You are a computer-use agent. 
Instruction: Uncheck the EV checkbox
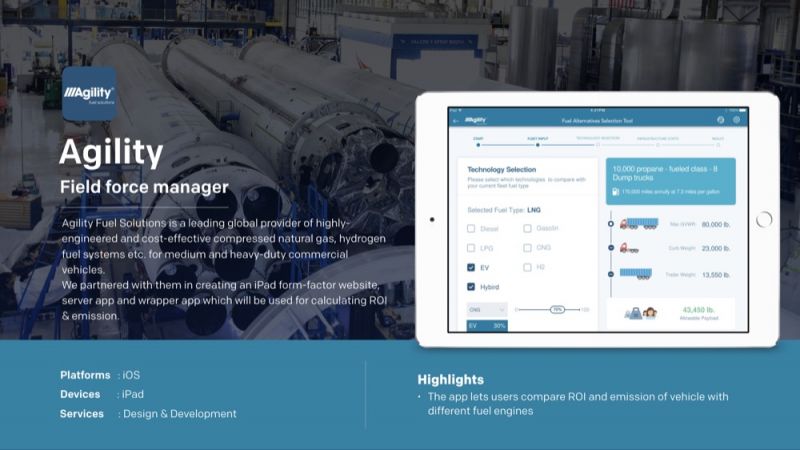pyautogui.click(x=471, y=267)
